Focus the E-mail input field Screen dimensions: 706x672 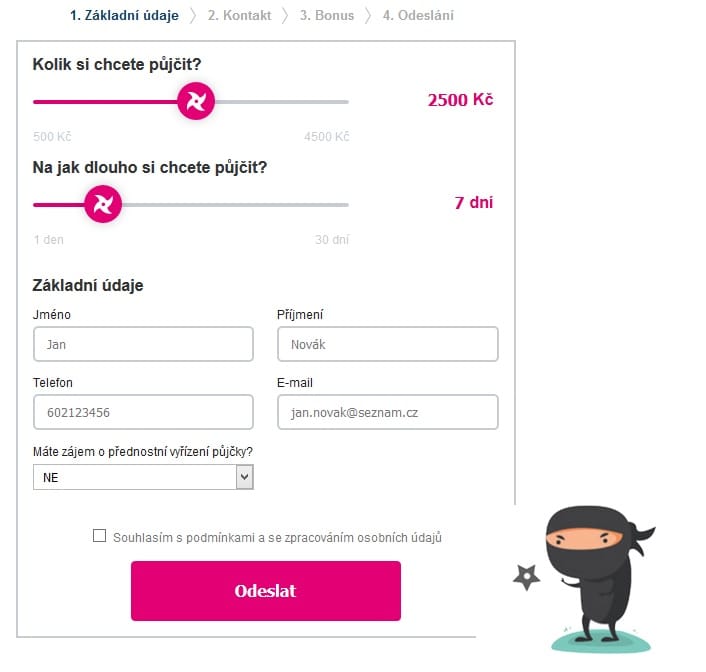pyautogui.click(x=388, y=412)
